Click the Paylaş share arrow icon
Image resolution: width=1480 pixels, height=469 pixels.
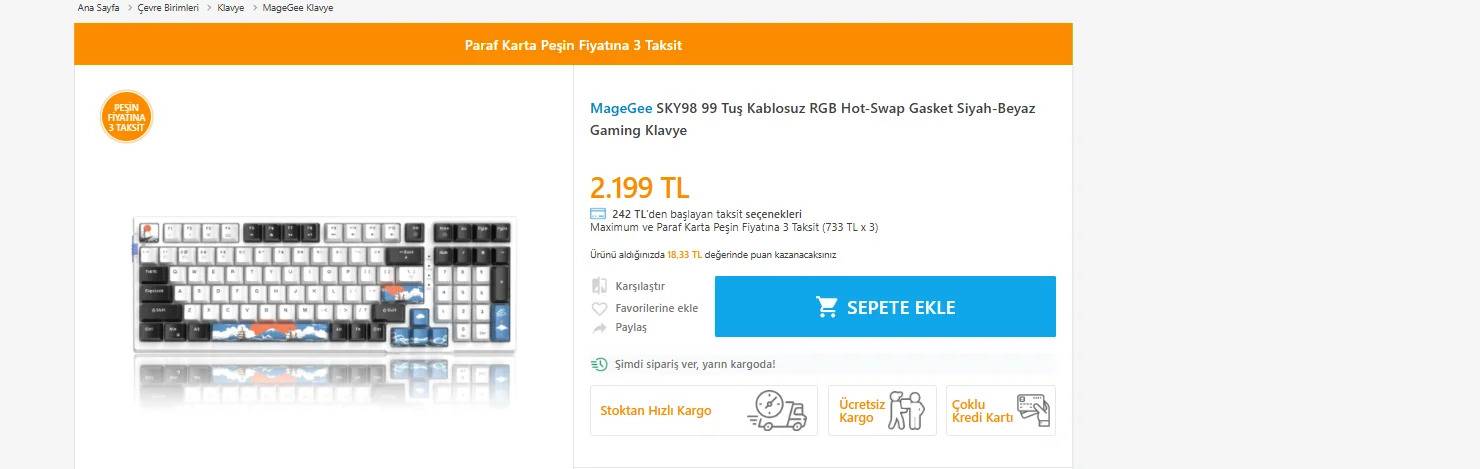599,328
